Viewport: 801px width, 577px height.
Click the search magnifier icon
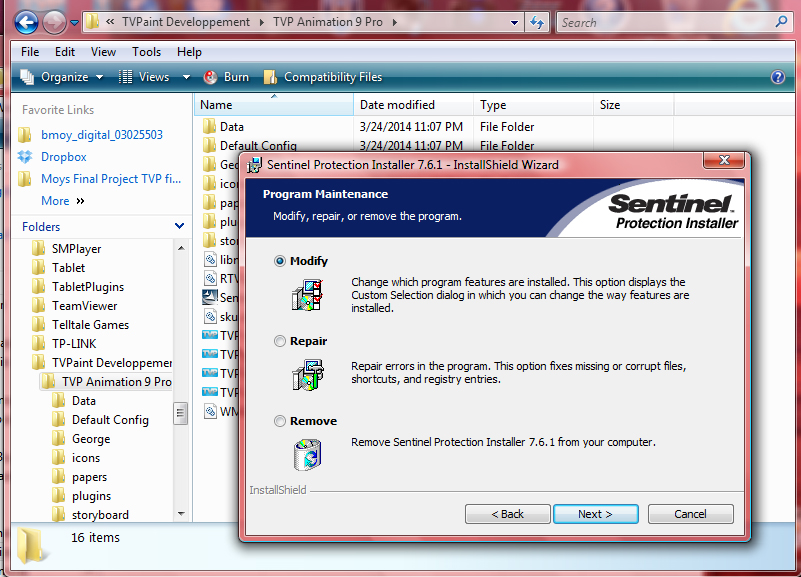tap(781, 22)
